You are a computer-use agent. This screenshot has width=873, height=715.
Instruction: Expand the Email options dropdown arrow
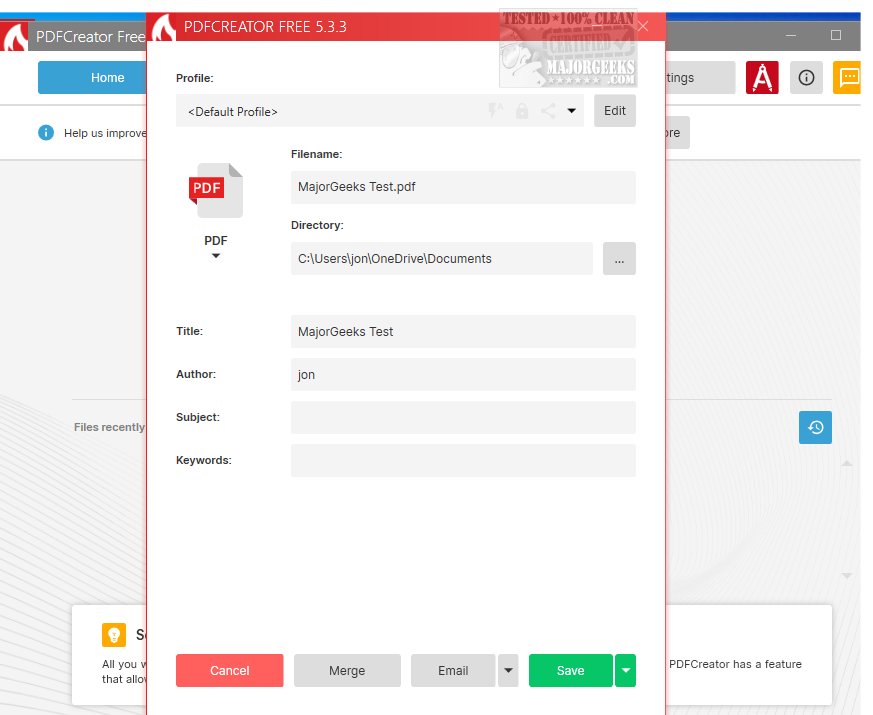tap(508, 670)
